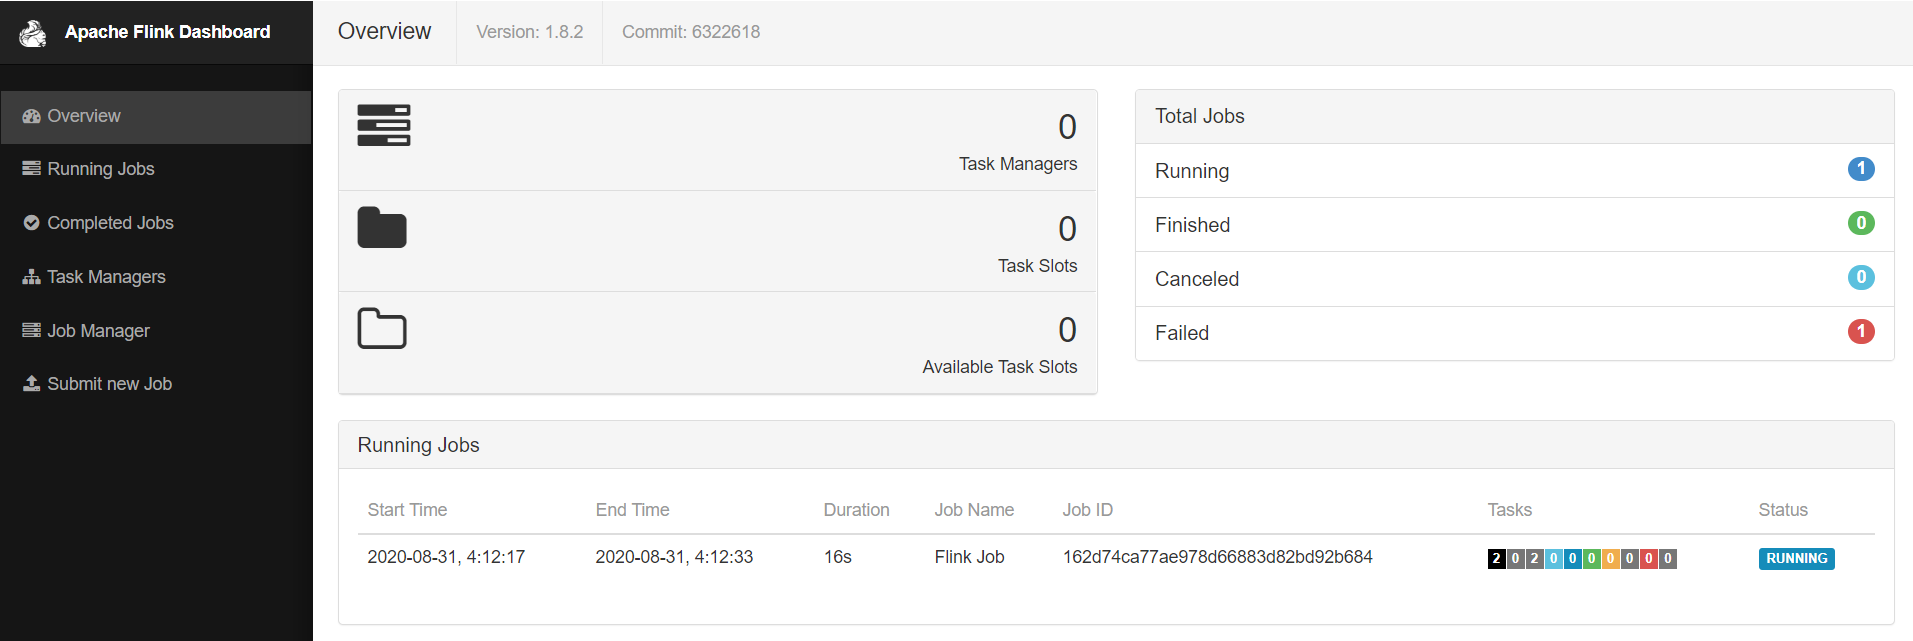The image size is (1913, 641).
Task: Click the Start Time column header
Action: (407, 510)
